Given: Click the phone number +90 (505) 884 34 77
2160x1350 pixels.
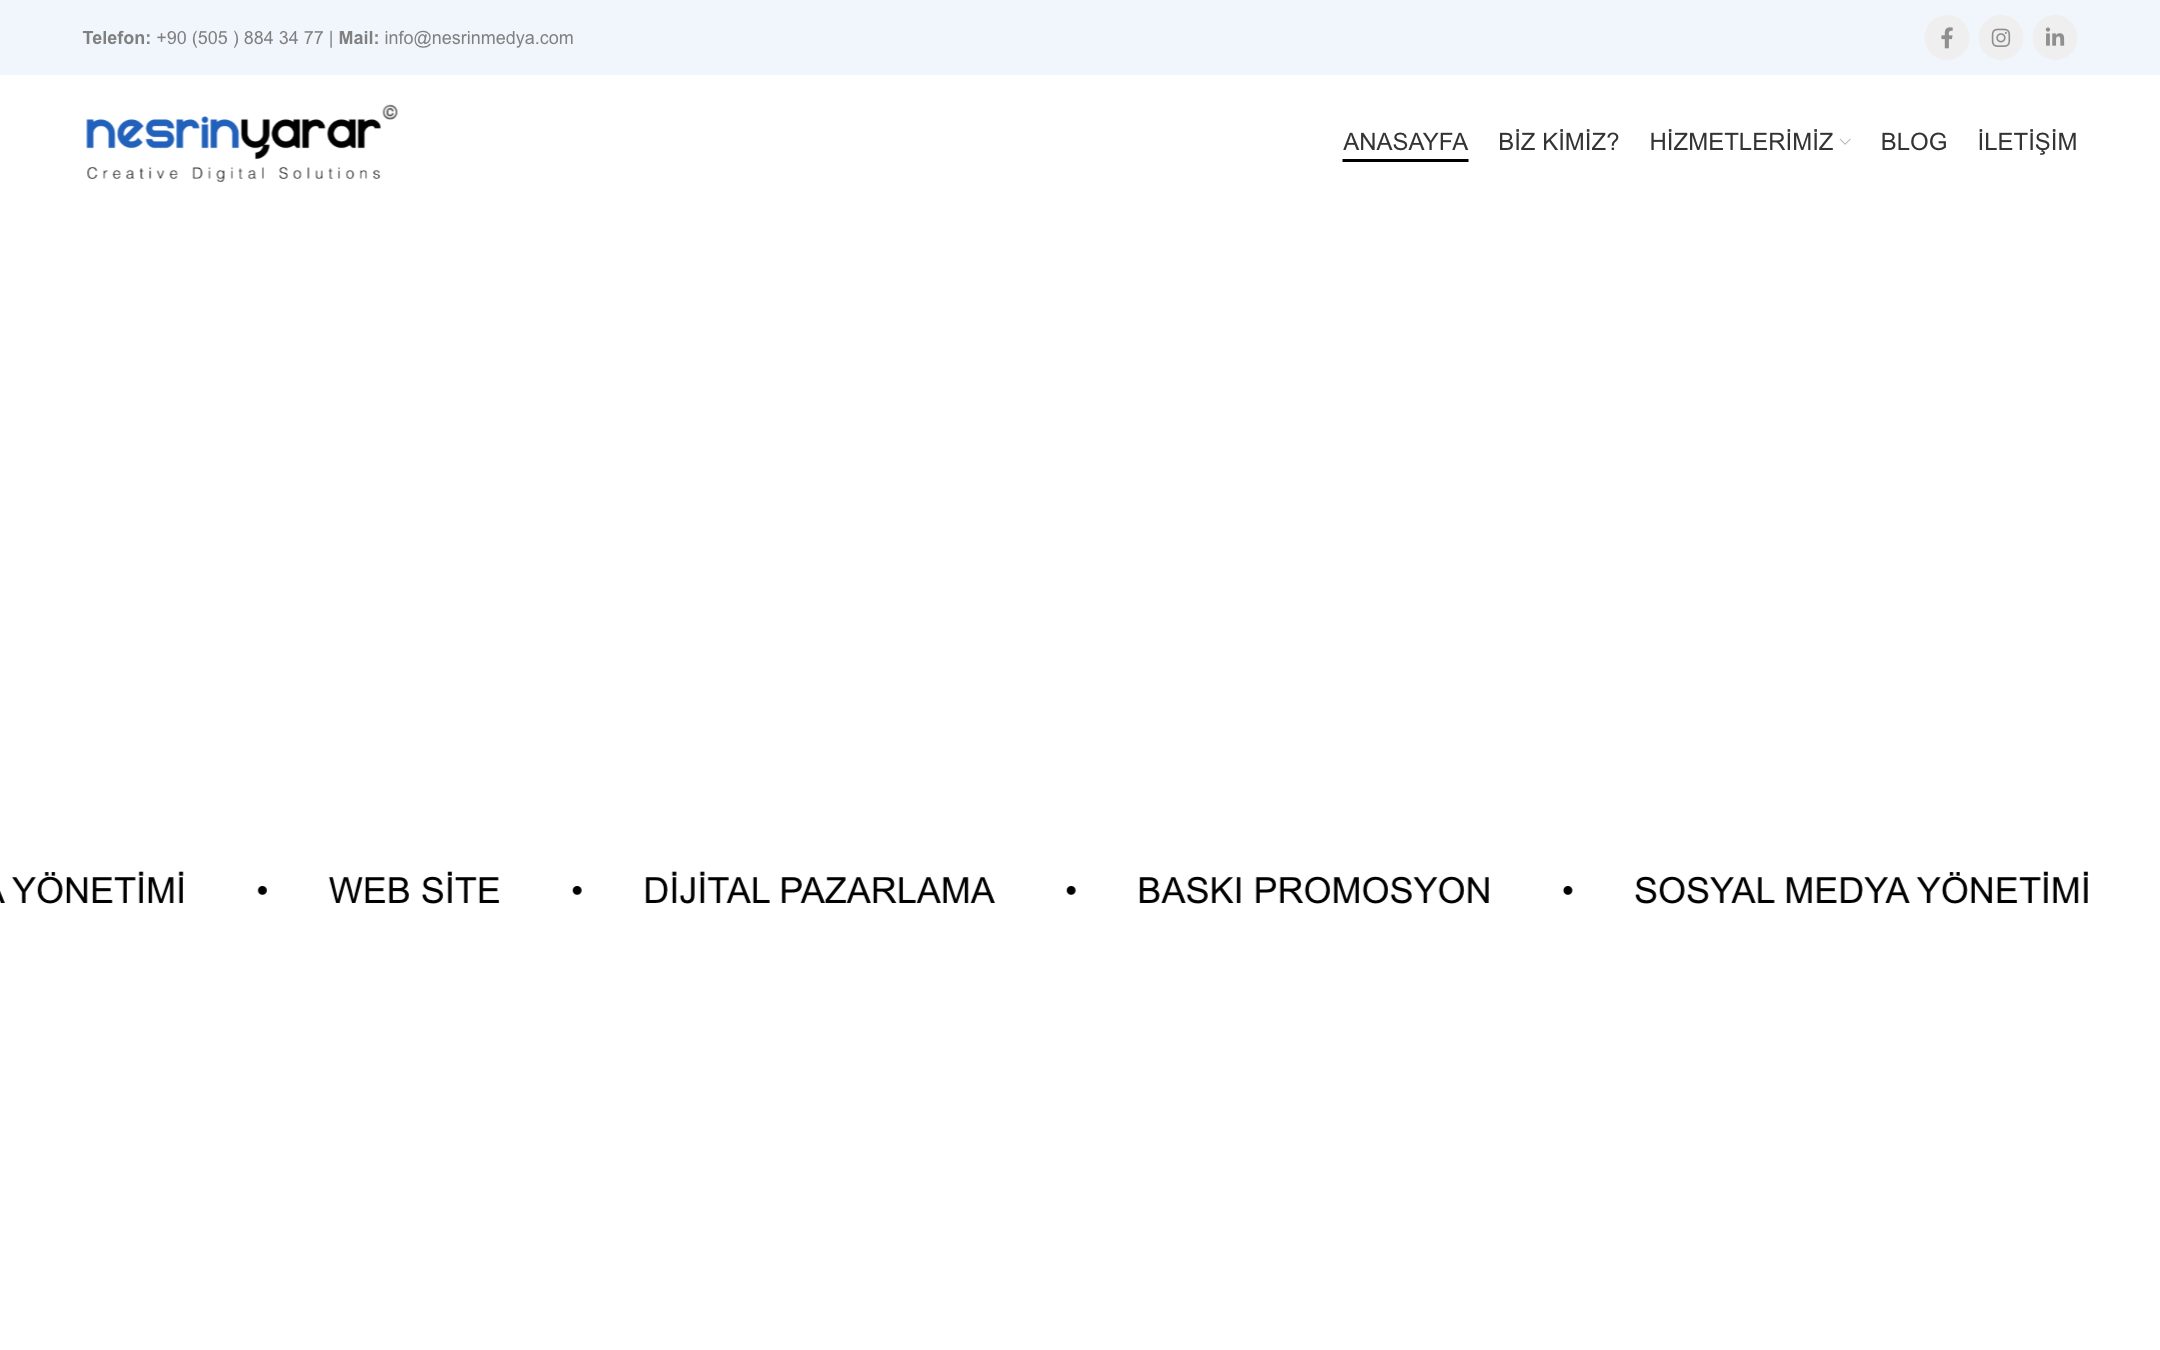Looking at the screenshot, I should tap(240, 38).
